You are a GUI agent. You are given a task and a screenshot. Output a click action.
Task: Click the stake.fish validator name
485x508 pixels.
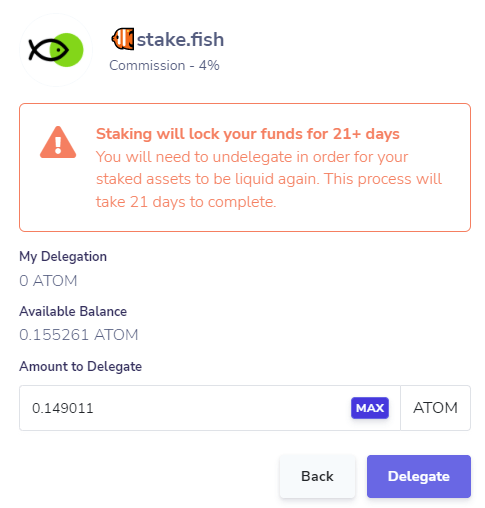pos(180,39)
